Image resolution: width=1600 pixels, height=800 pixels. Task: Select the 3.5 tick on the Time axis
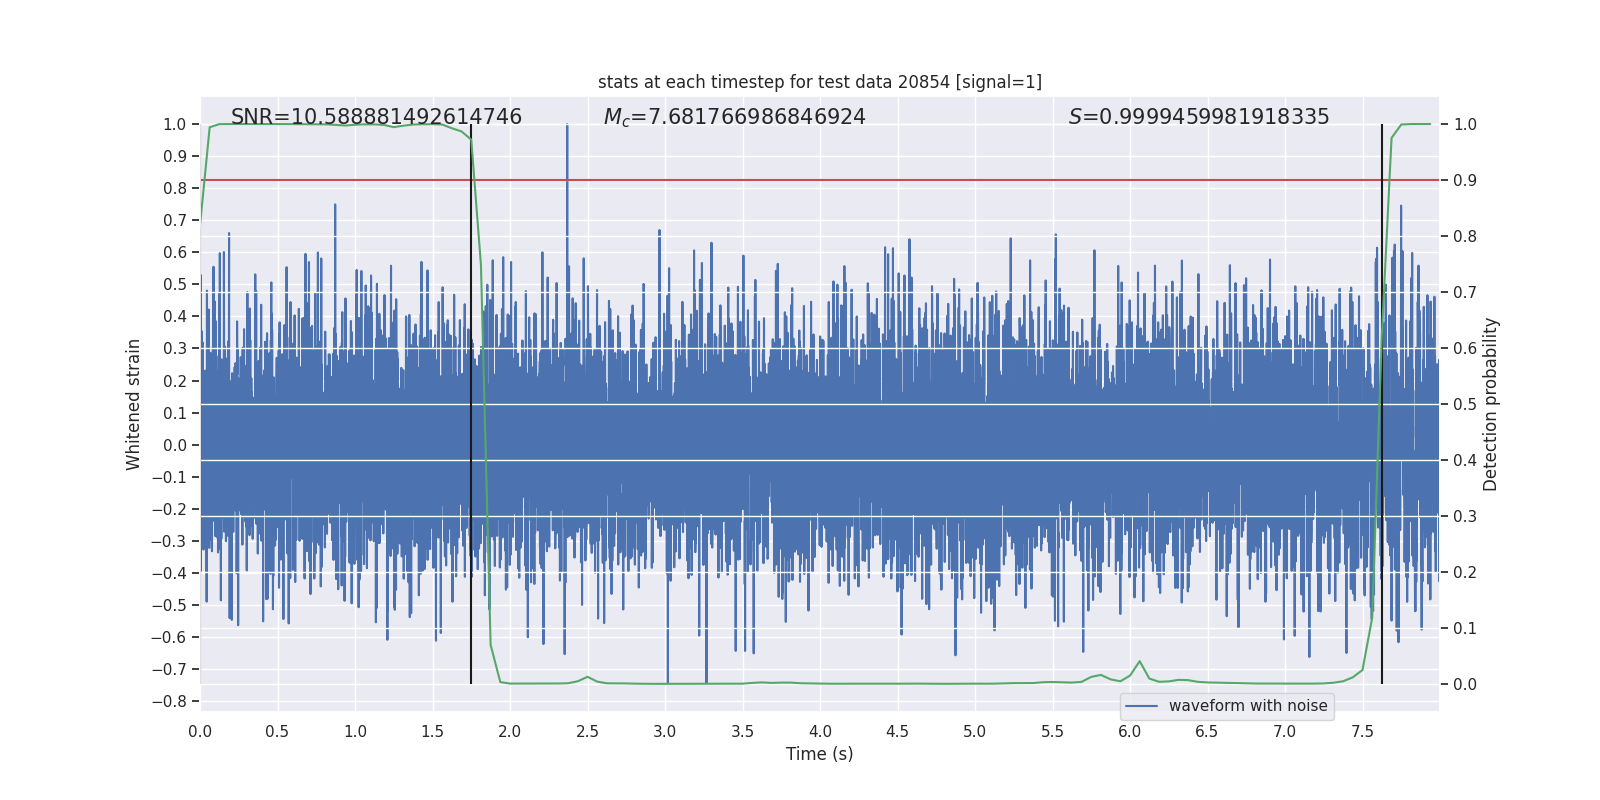[x=742, y=731]
